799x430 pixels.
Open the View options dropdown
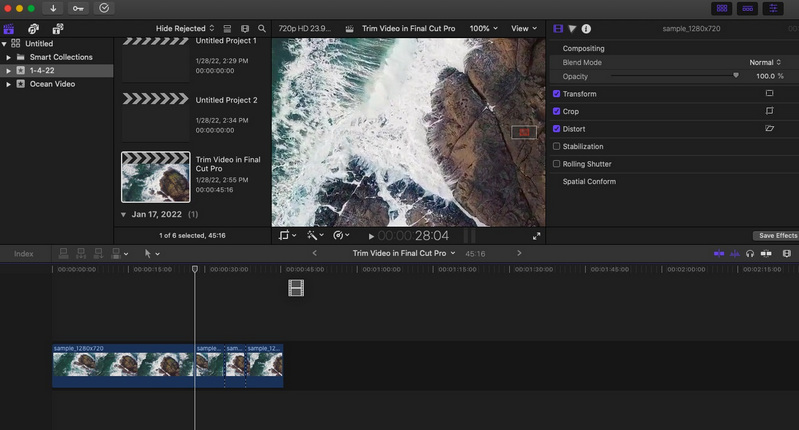click(x=524, y=29)
